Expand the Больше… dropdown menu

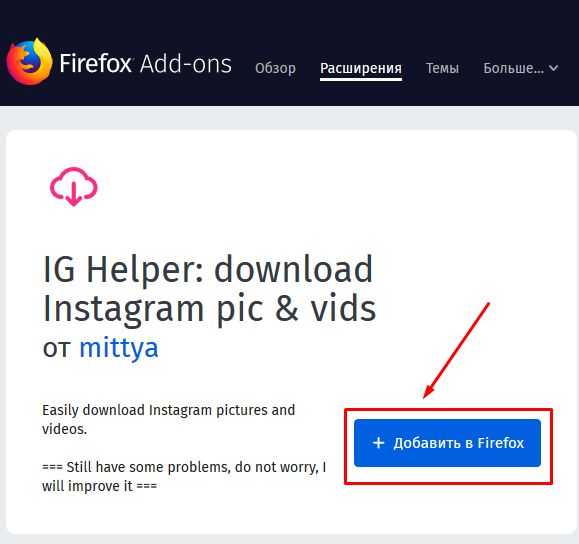click(521, 68)
